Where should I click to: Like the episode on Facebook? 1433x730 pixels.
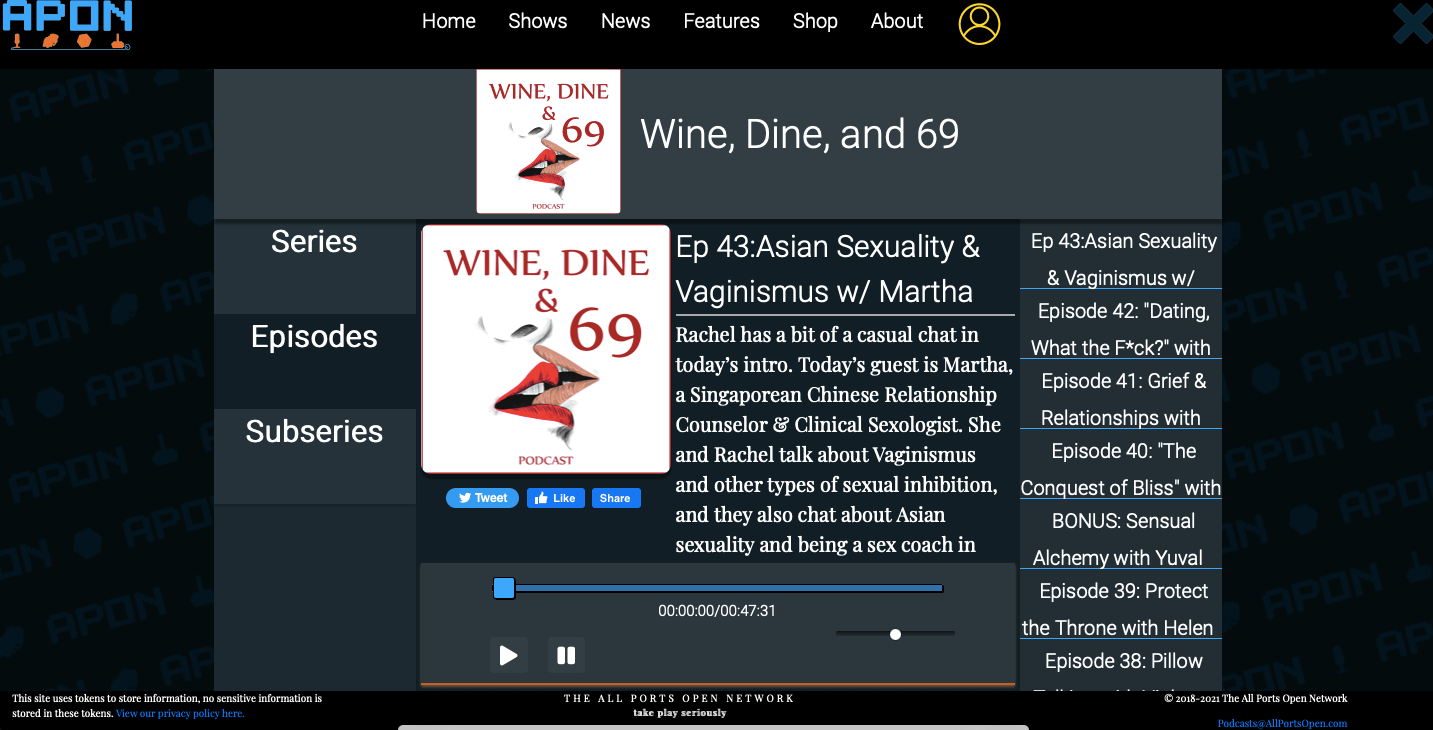[x=555, y=498]
